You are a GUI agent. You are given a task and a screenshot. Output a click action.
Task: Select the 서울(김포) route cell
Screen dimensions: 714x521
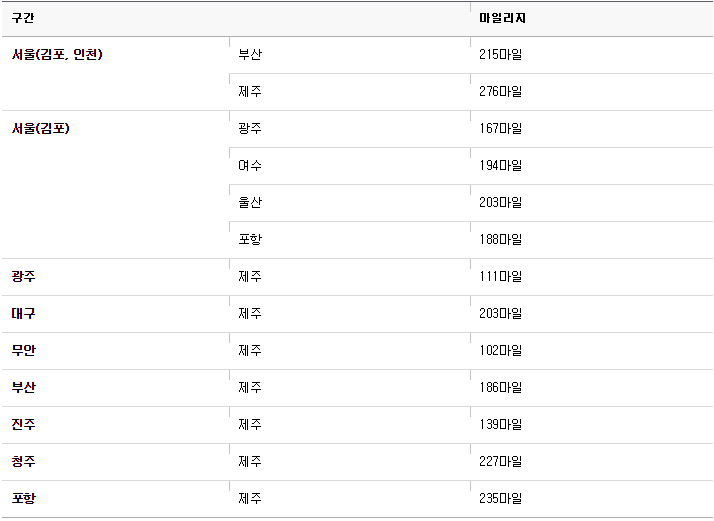(x=41, y=128)
